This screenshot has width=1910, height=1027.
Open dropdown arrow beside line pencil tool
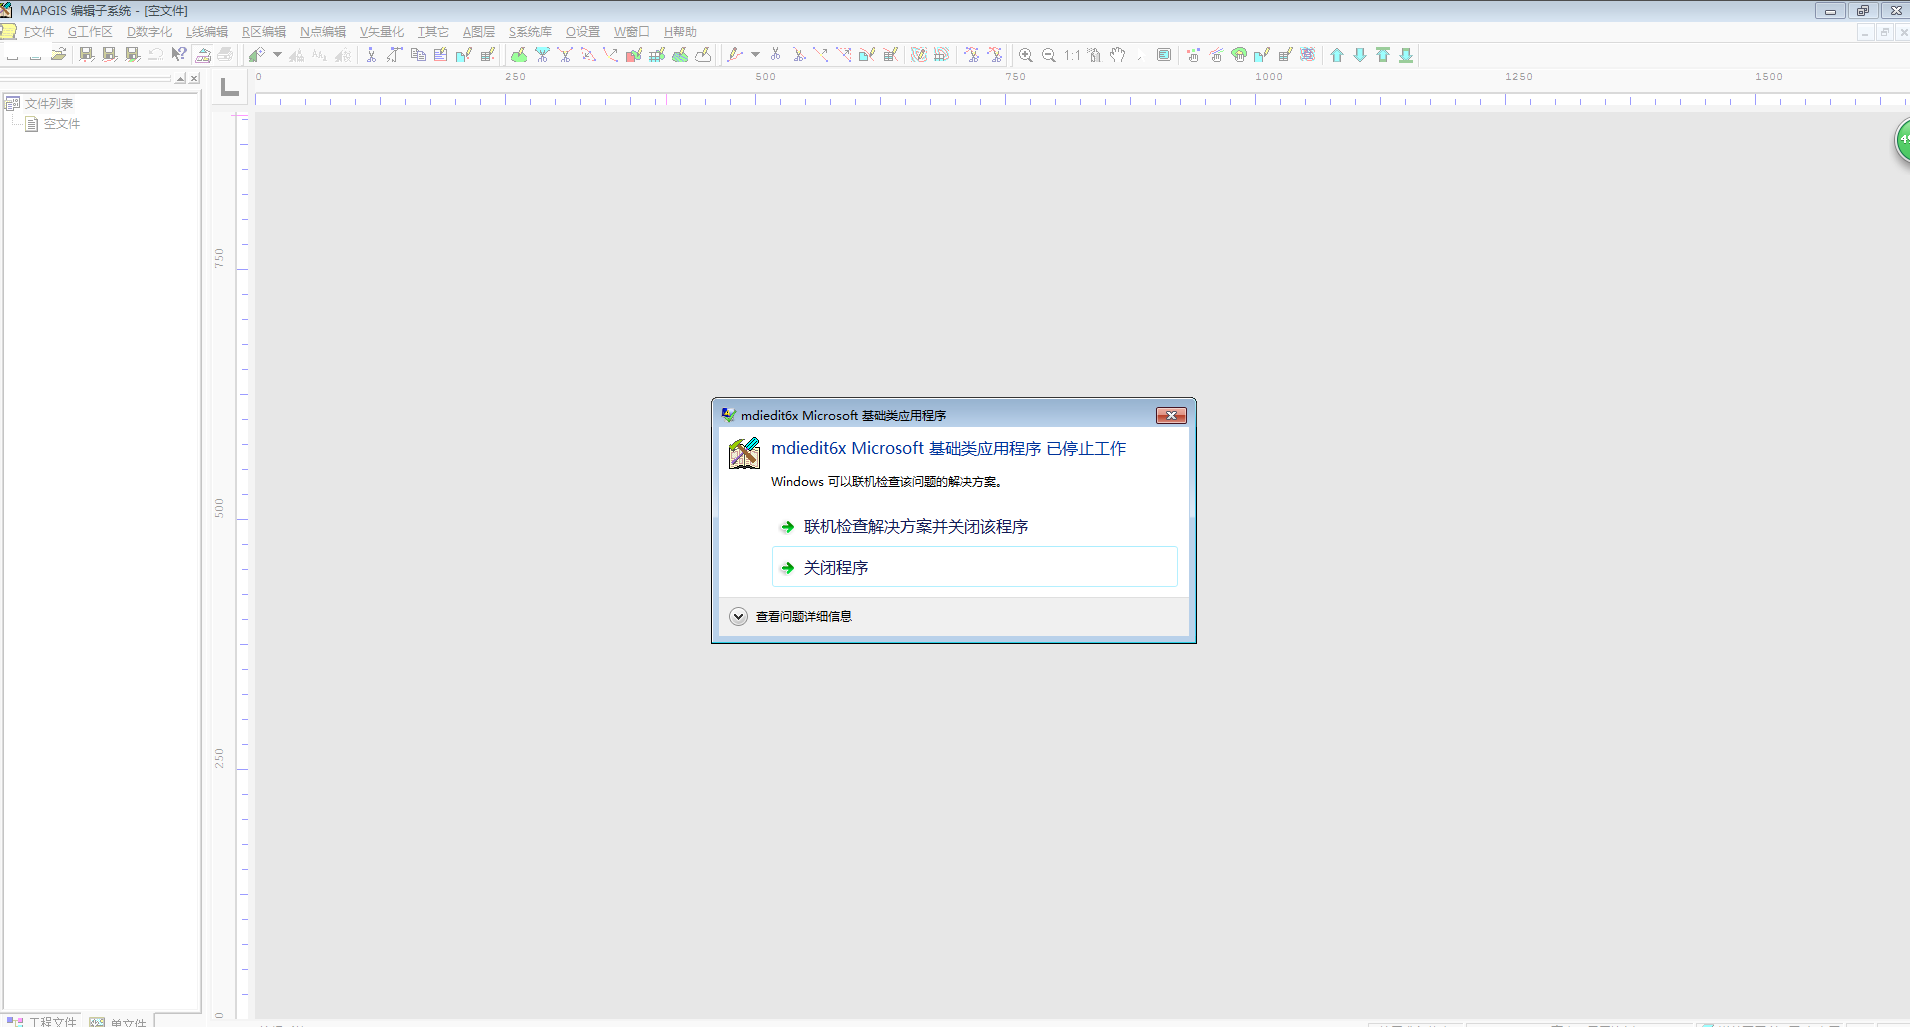[755, 55]
